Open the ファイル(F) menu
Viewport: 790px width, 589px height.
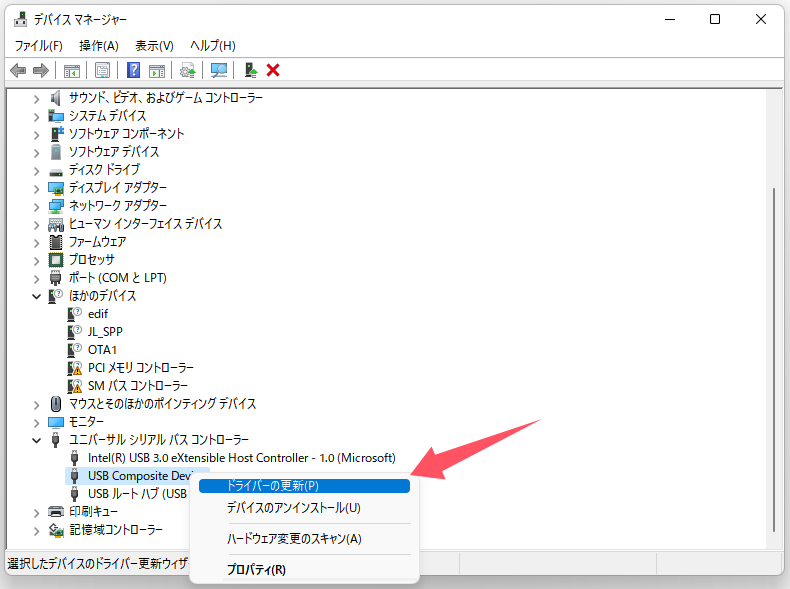(x=38, y=46)
